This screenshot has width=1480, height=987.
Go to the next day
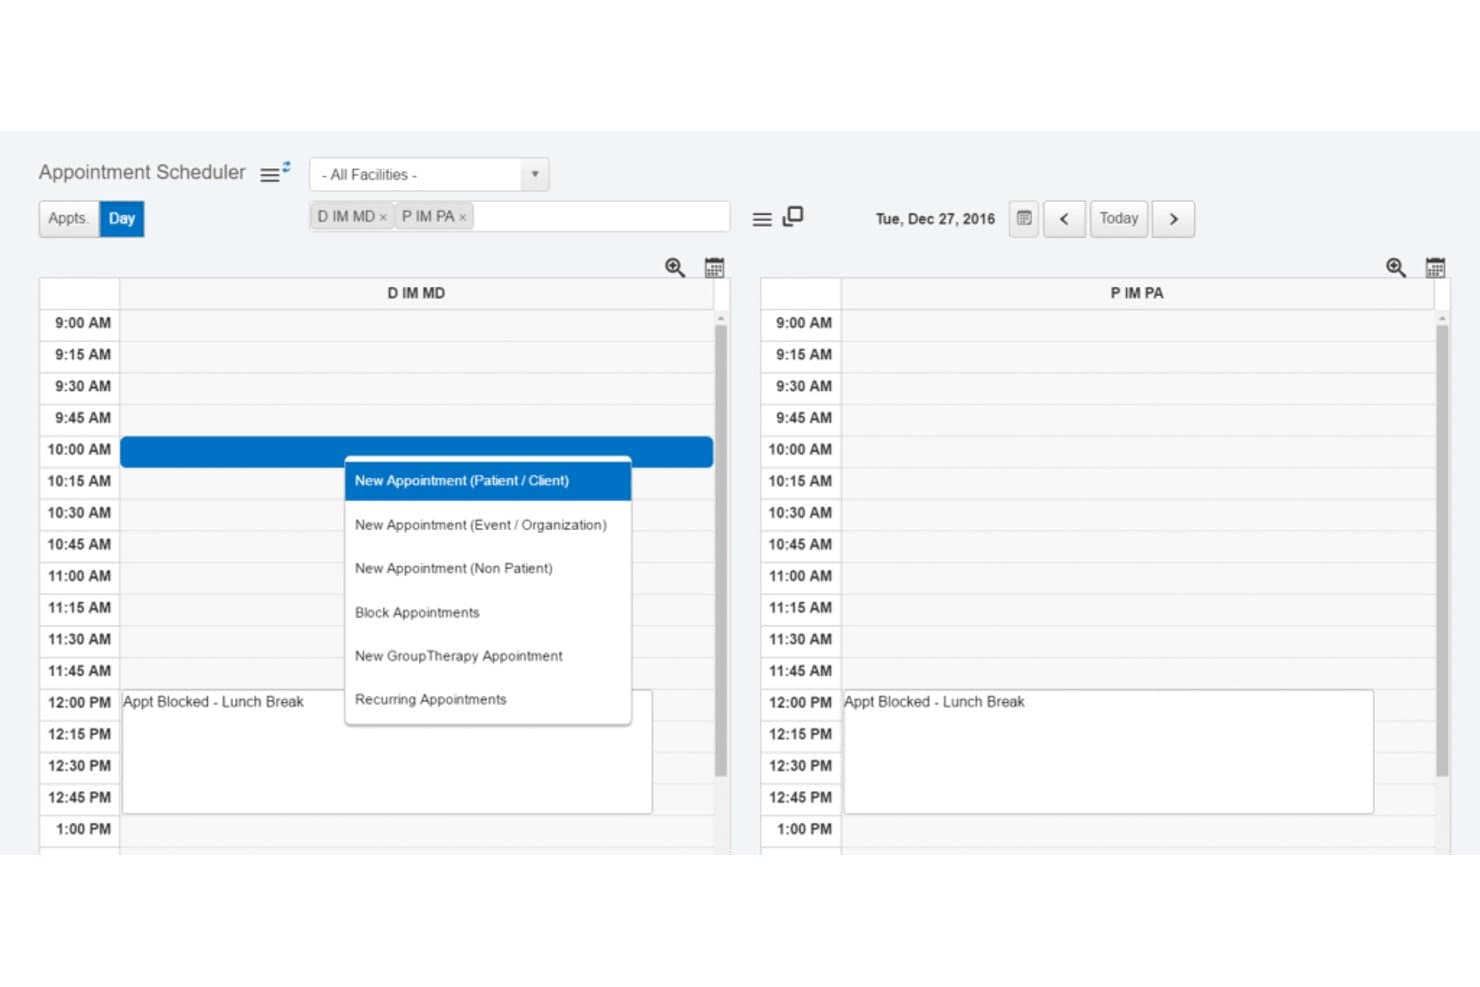click(1173, 219)
